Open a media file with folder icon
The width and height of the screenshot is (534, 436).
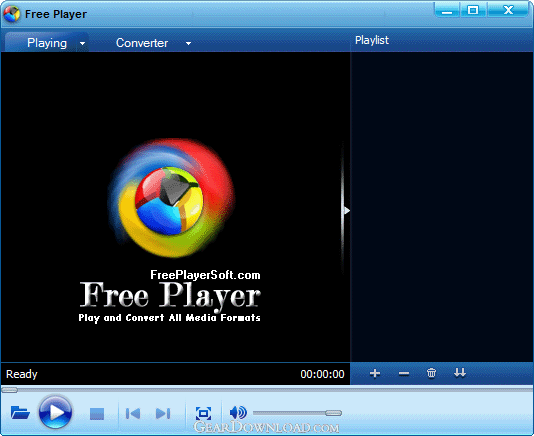20,412
